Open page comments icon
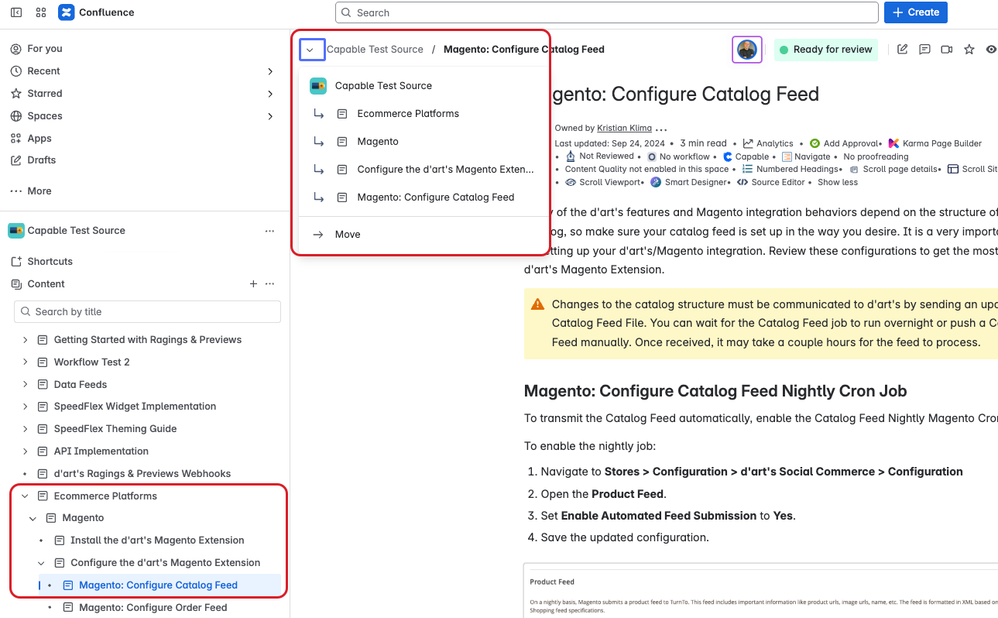 tap(924, 49)
